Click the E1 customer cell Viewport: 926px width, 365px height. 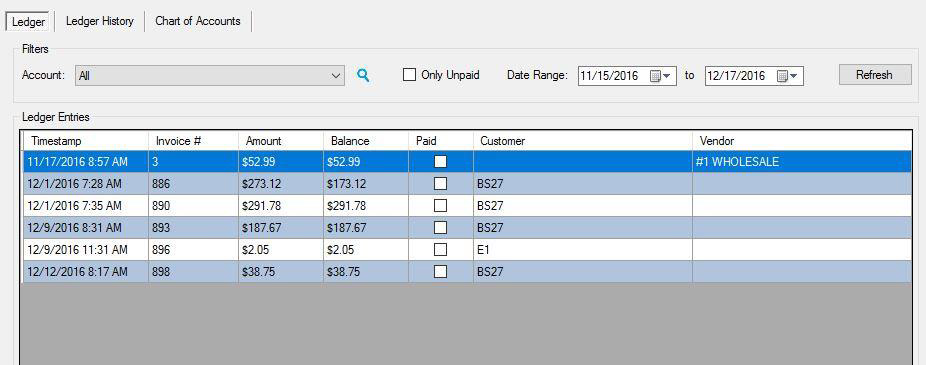click(582, 250)
